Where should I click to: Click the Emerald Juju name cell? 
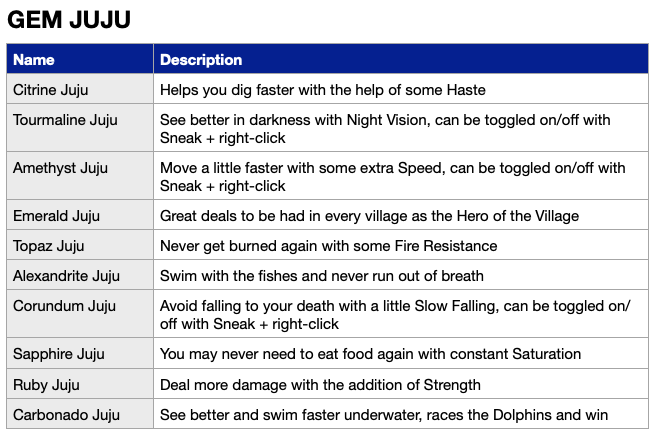click(80, 215)
